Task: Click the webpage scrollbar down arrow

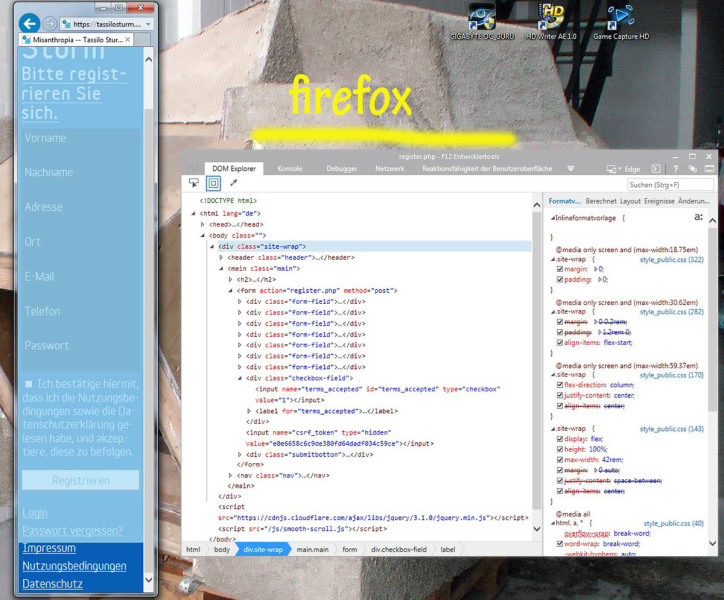Action: pyautogui.click(x=148, y=579)
